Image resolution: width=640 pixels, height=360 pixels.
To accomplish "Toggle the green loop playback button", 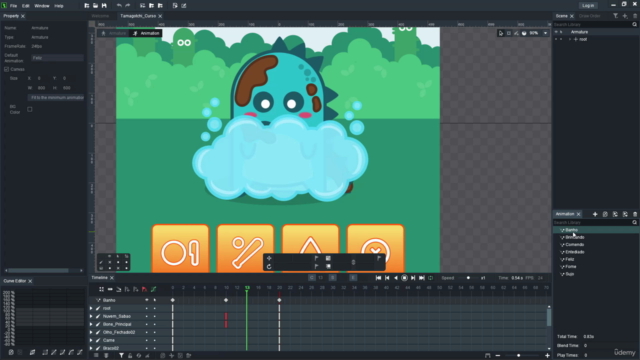I will (430, 278).
